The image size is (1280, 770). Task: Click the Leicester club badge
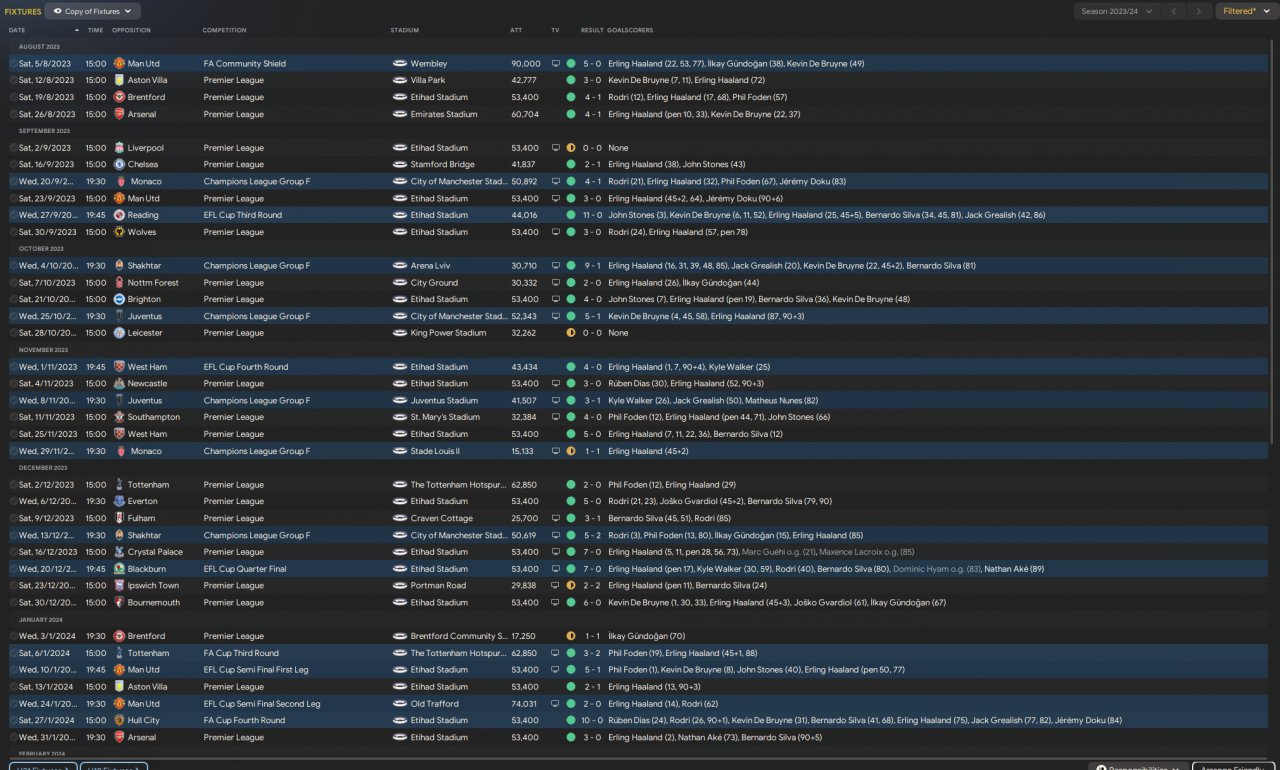(x=119, y=333)
